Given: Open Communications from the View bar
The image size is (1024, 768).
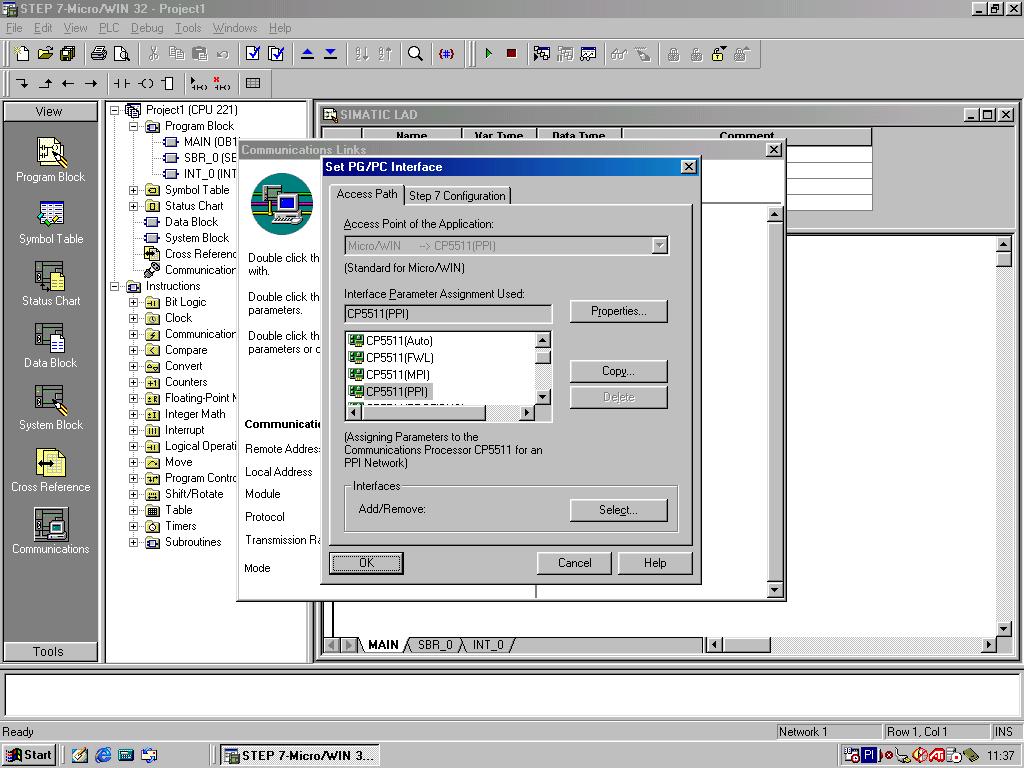Looking at the screenshot, I should 50,532.
